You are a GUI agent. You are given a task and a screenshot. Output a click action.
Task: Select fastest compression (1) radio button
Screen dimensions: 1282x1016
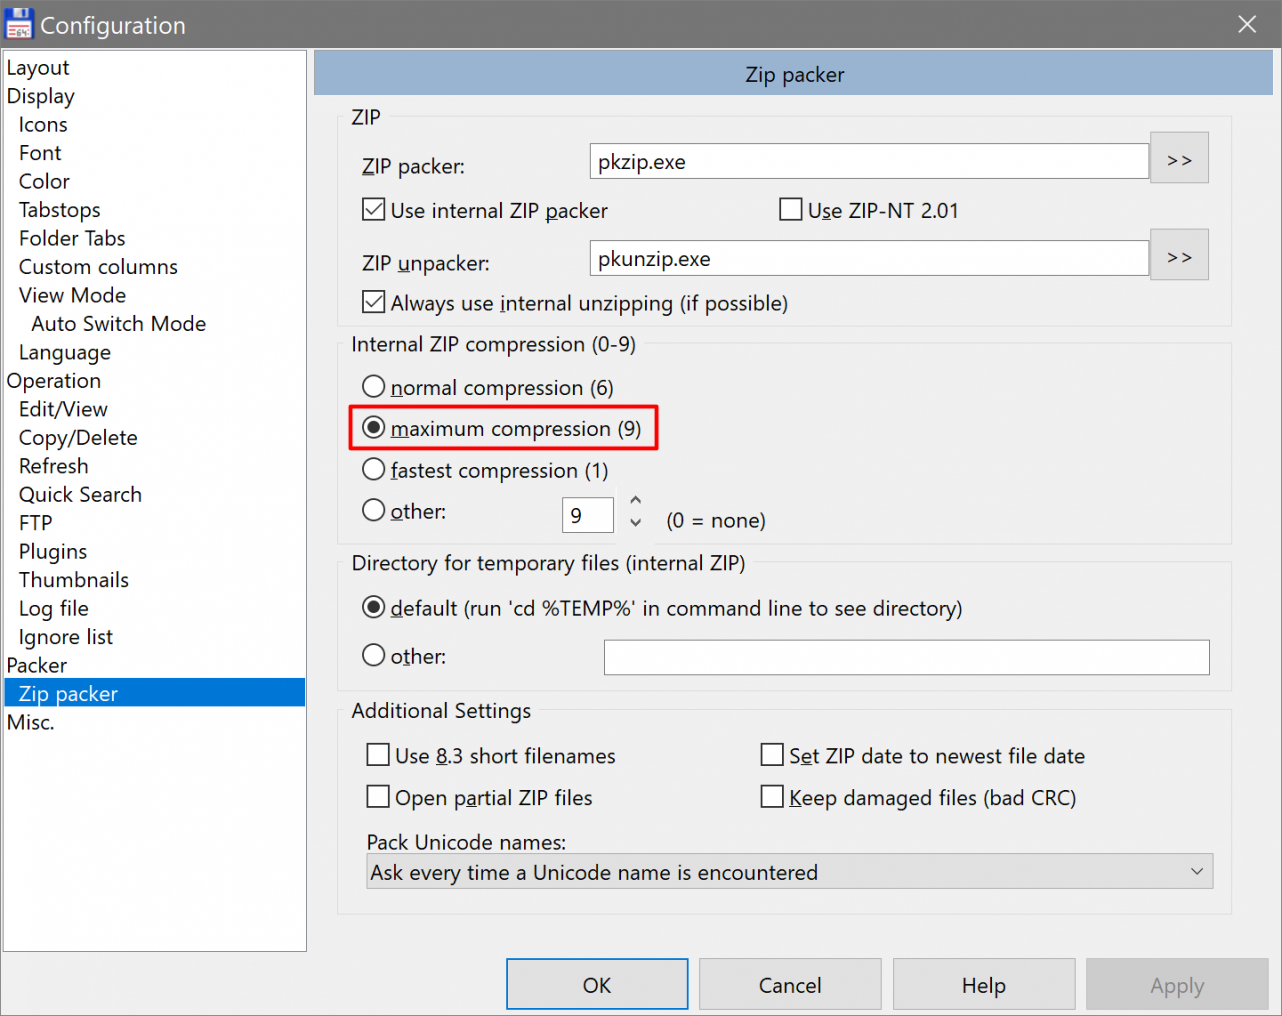coord(374,470)
